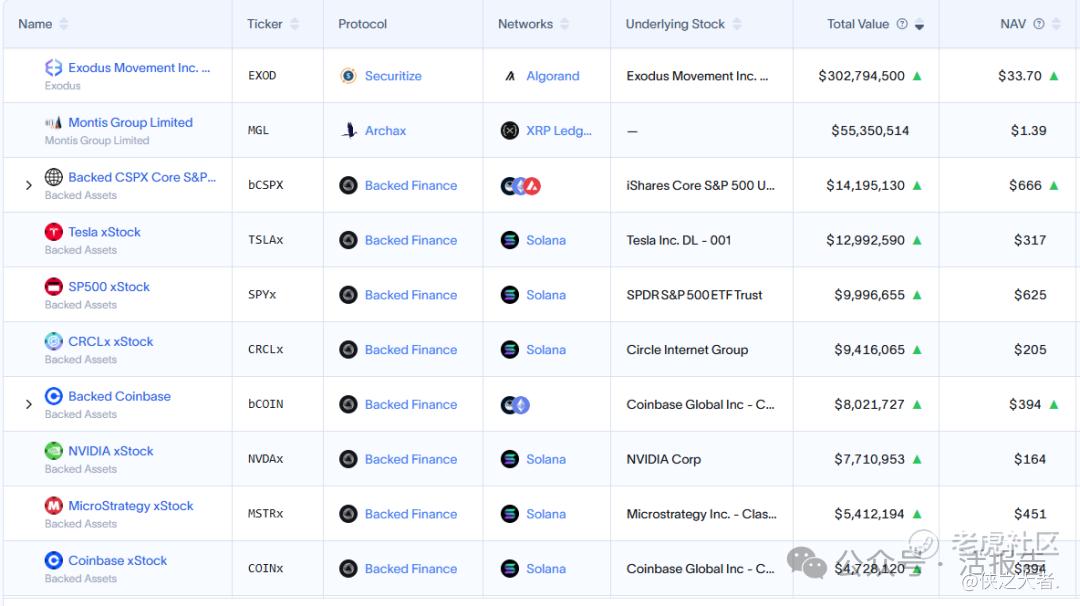Image resolution: width=1080 pixels, height=606 pixels.
Task: Open Tesla xStock asset link
Action: pyautogui.click(x=104, y=232)
